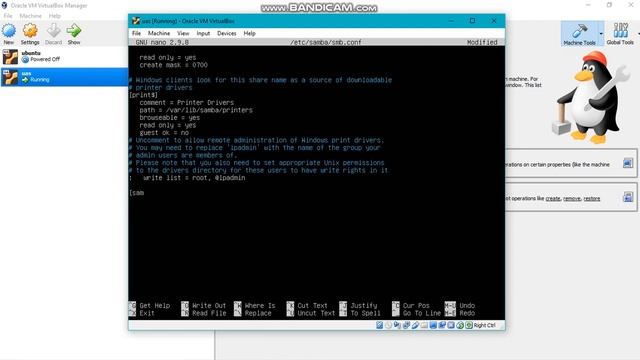Click the Justify shortcut in nano footer
Image resolution: width=640 pixels, height=360 pixels.
358,305
